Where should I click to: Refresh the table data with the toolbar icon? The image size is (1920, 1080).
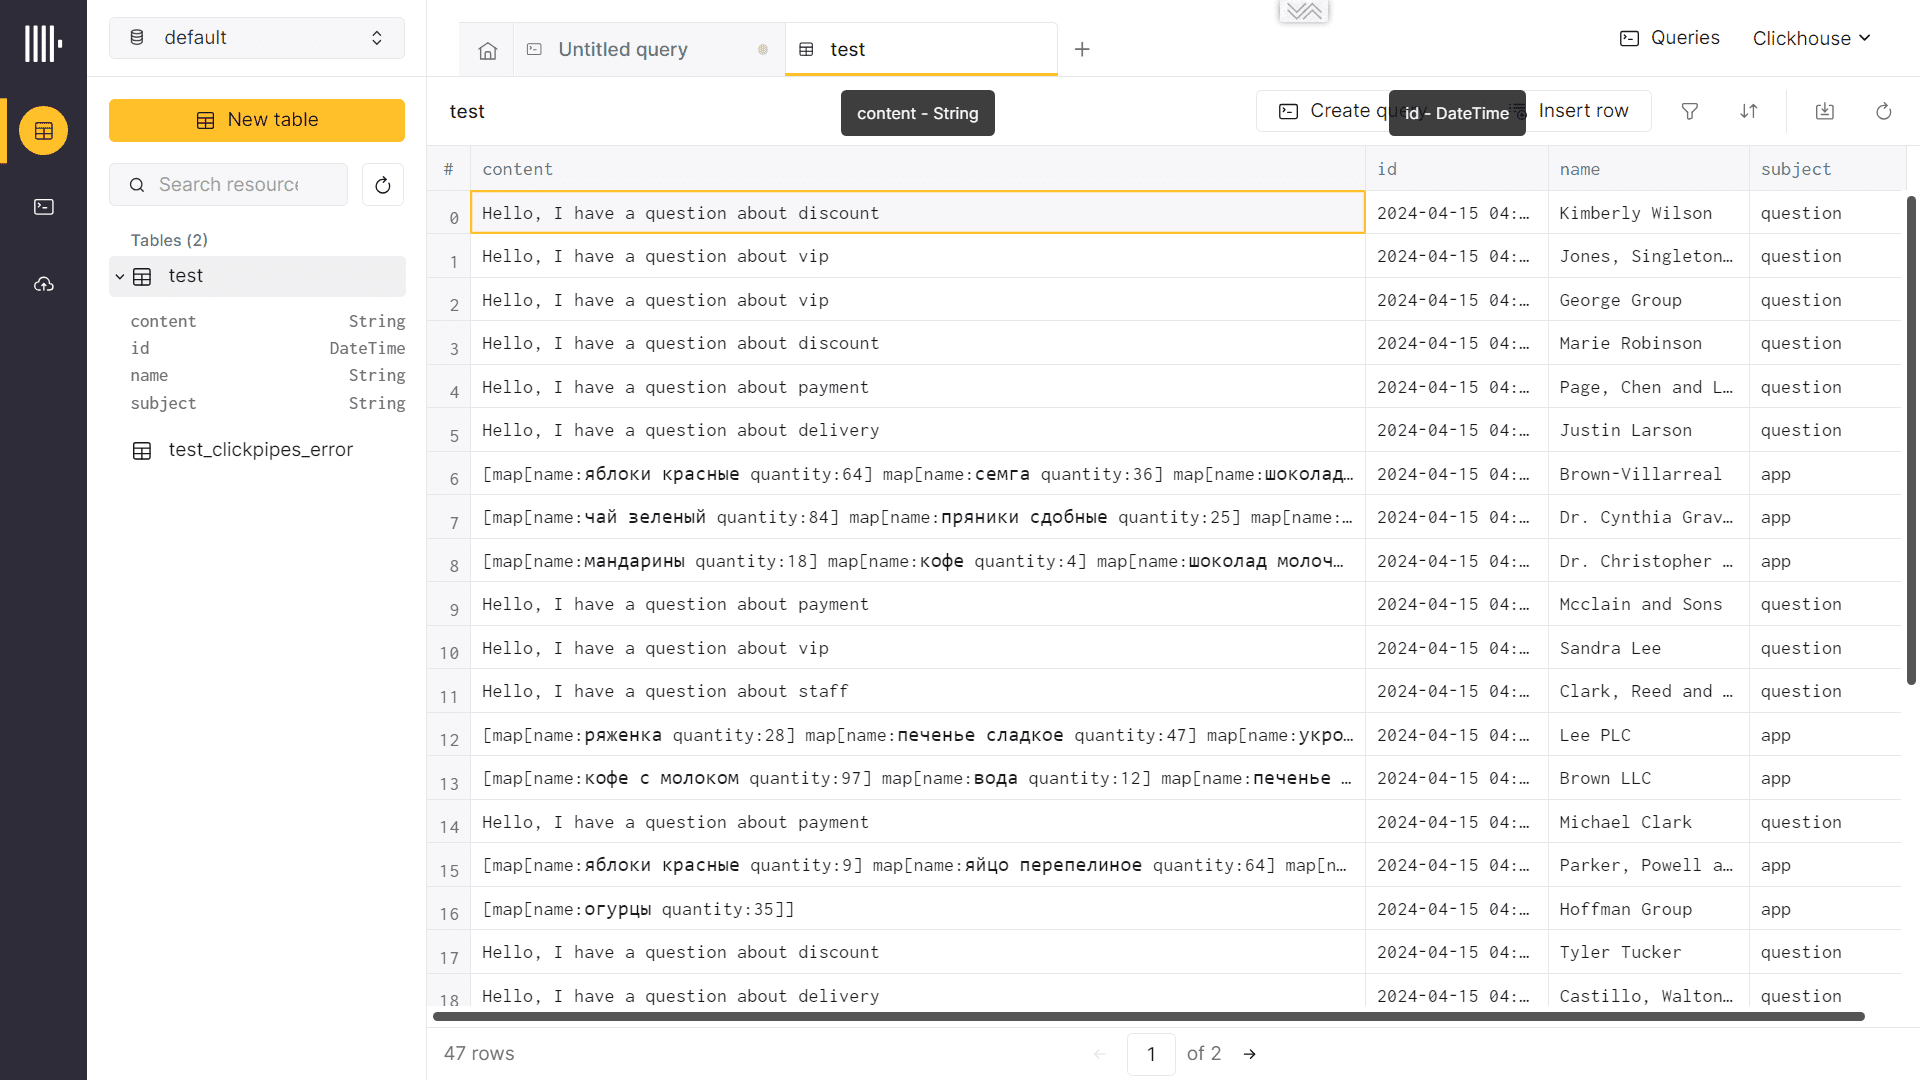tap(1884, 111)
